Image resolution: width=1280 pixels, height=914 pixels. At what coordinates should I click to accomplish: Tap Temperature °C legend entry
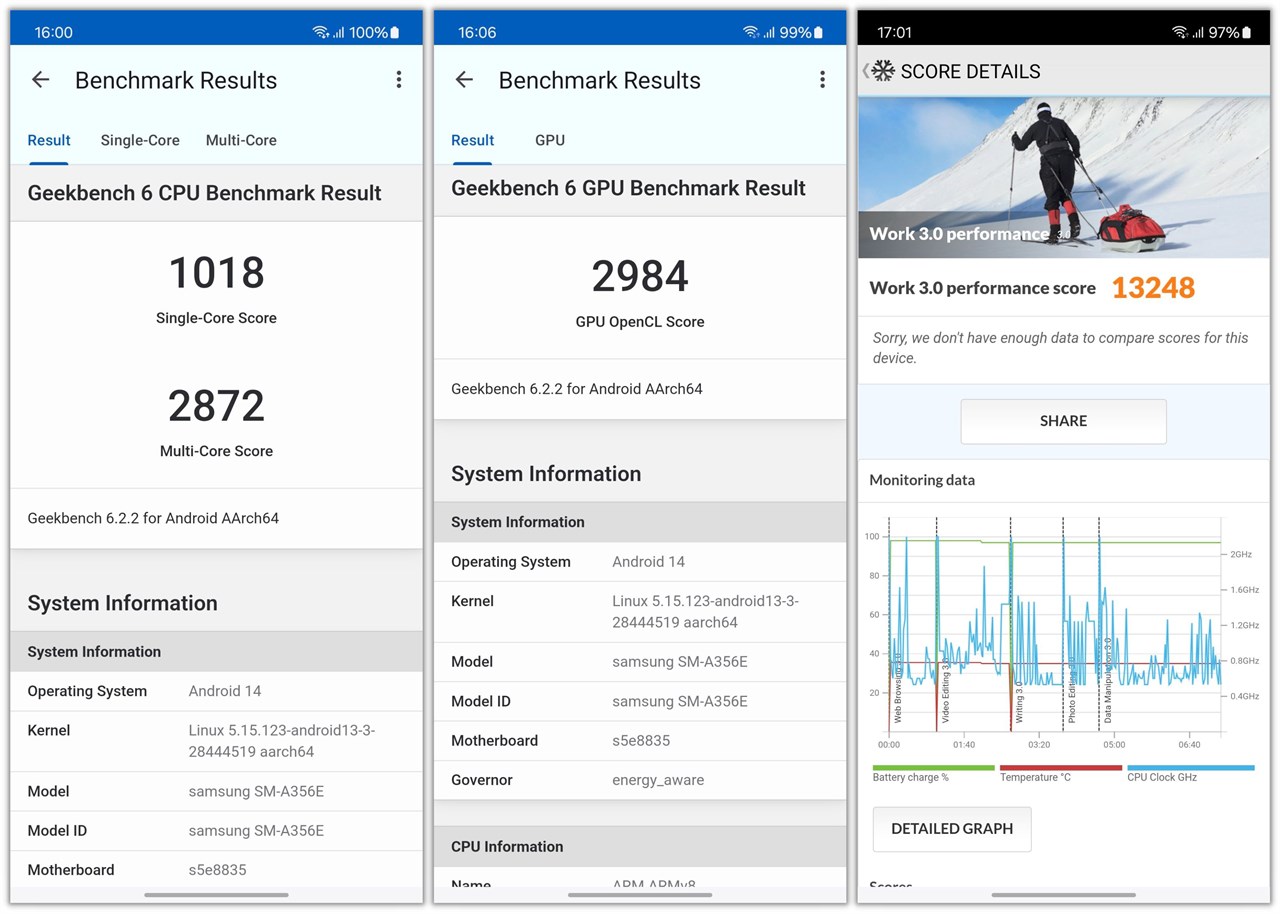click(x=1060, y=773)
